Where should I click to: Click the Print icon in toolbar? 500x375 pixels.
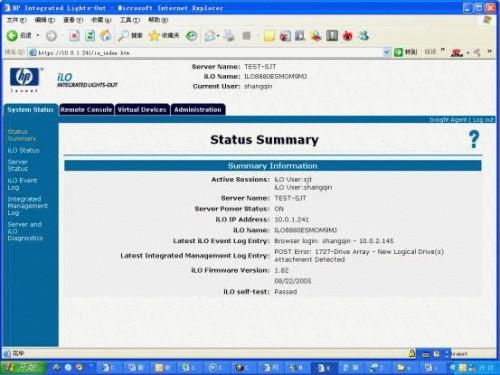click(229, 35)
